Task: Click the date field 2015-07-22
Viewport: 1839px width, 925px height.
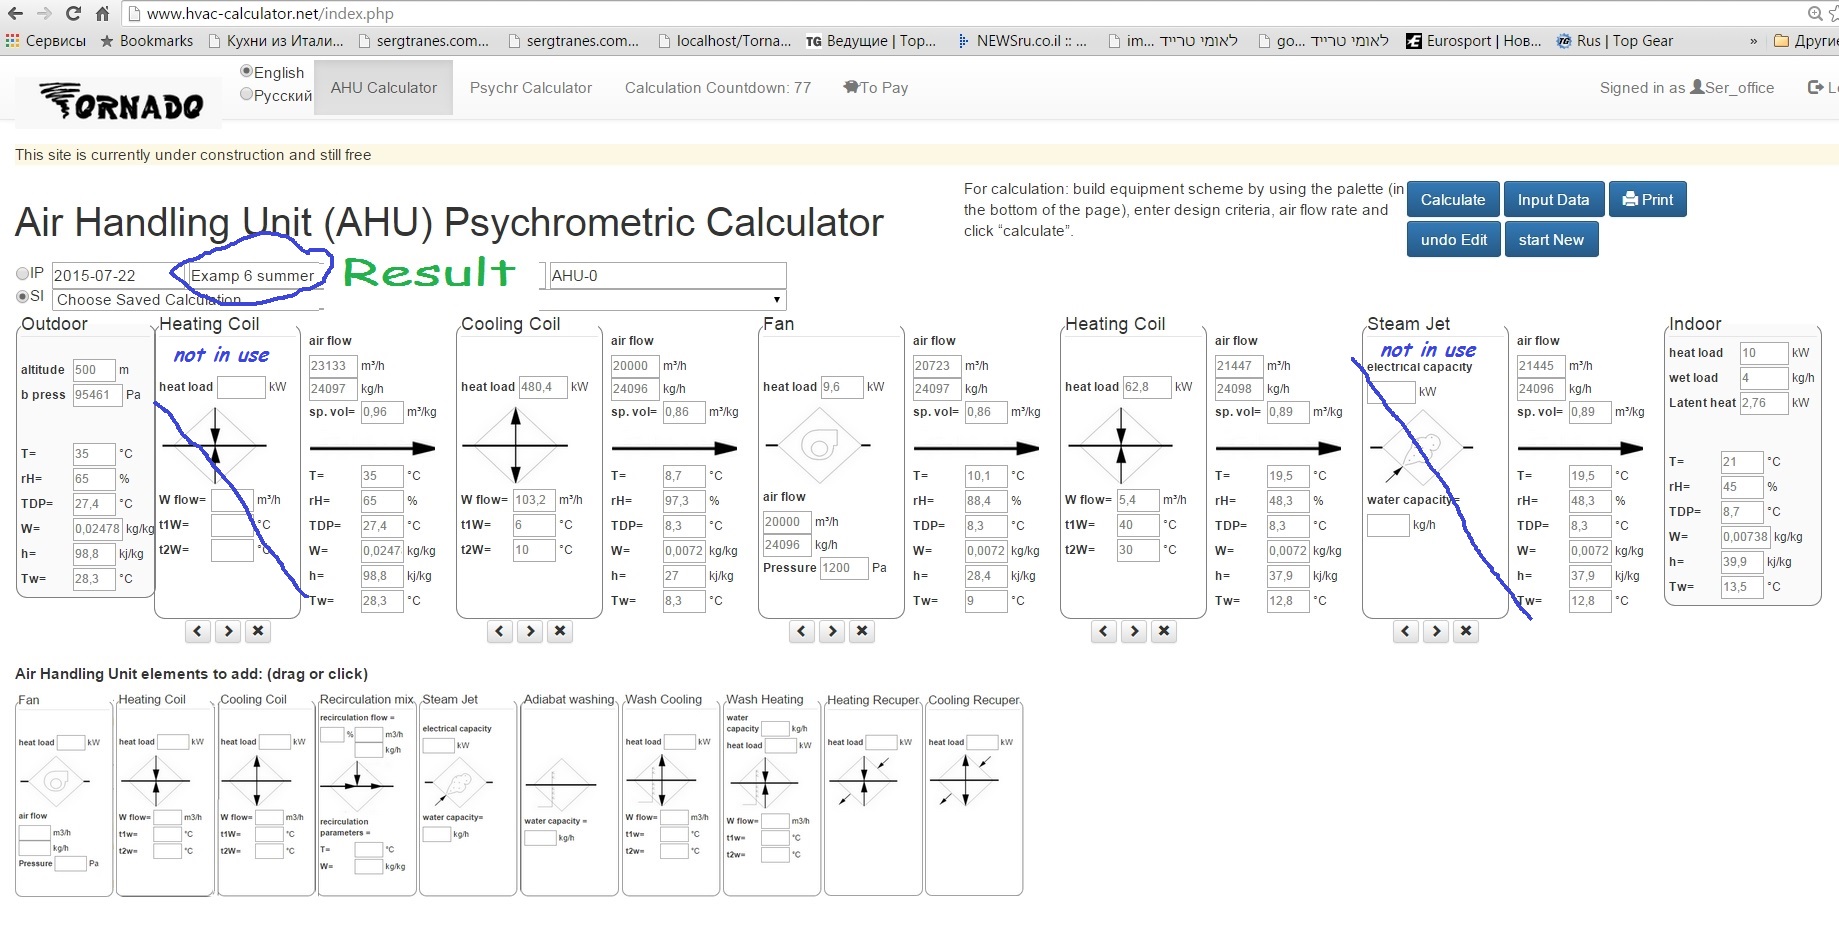Action: [118, 275]
